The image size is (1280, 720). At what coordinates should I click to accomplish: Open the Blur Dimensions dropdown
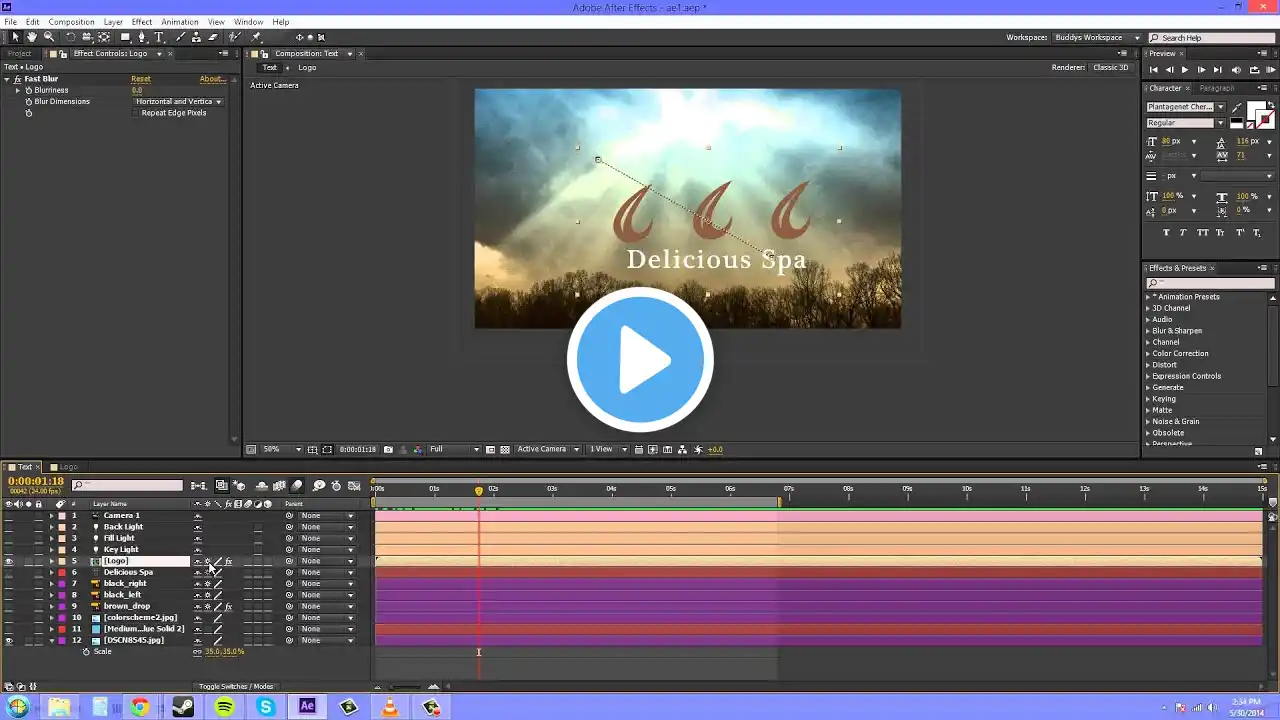[178, 102]
